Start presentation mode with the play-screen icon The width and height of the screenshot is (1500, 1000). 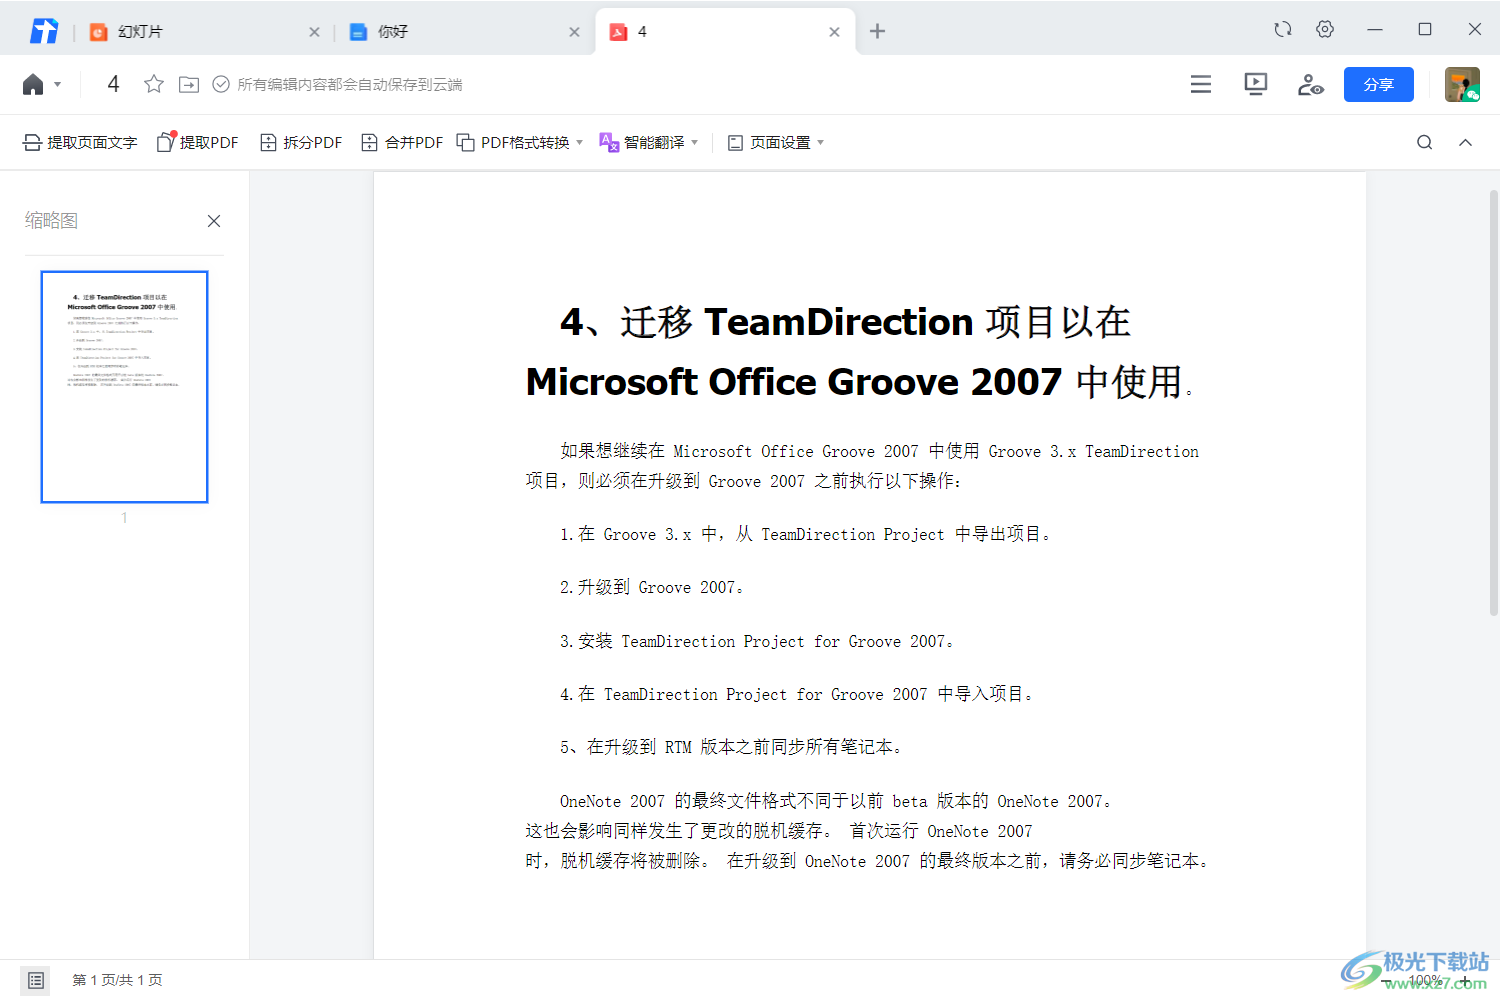click(1255, 84)
